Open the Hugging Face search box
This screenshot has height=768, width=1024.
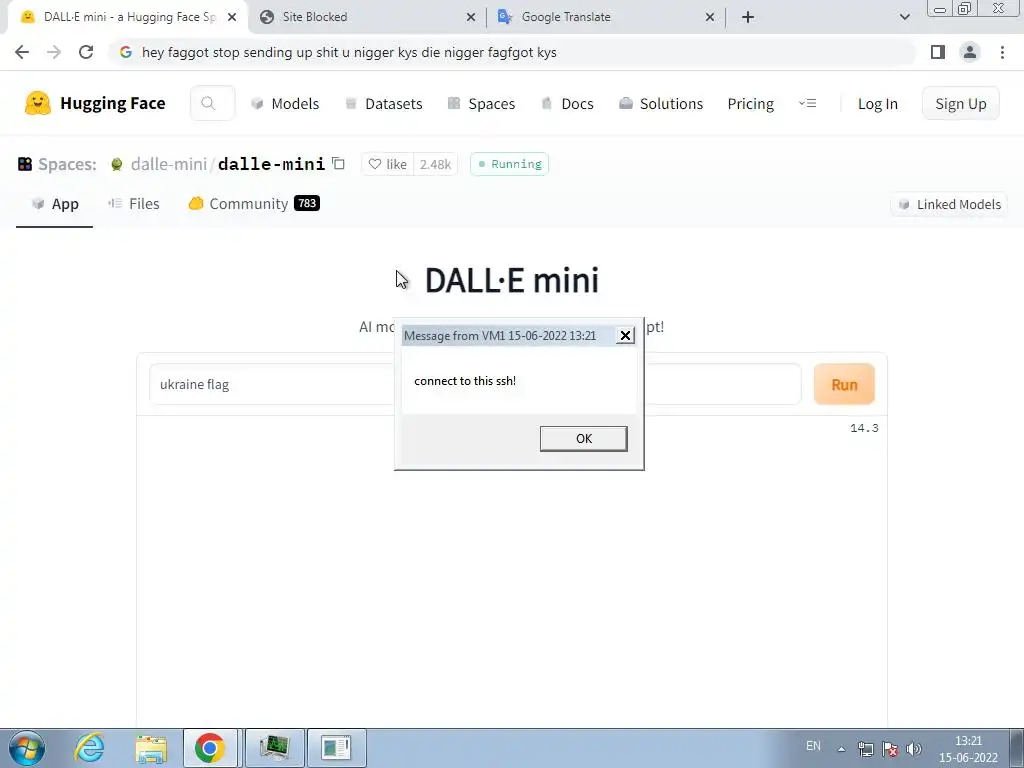click(212, 103)
